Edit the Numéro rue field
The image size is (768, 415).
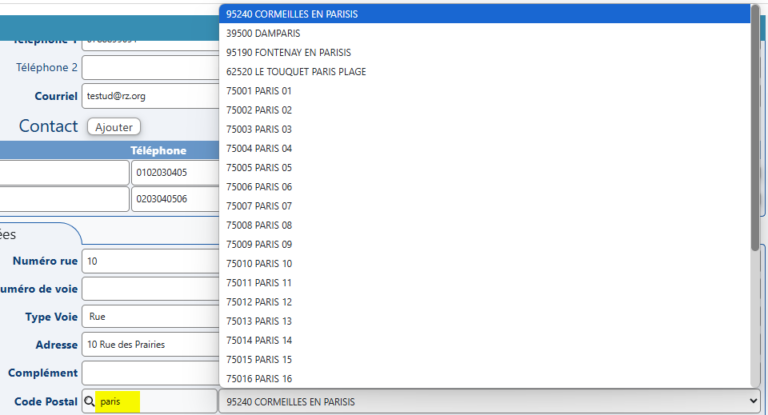pyautogui.click(x=150, y=261)
